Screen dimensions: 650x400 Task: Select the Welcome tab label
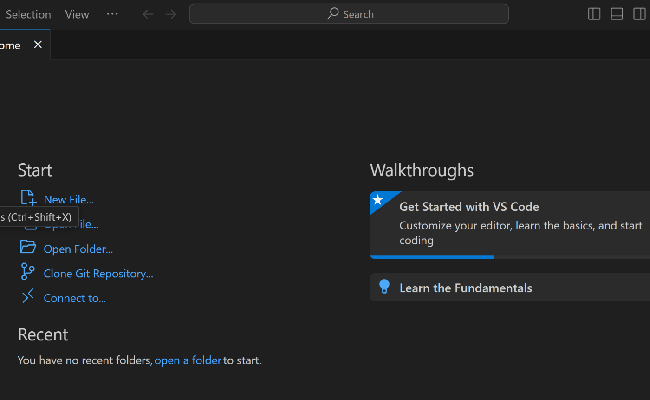pyautogui.click(x=10, y=46)
